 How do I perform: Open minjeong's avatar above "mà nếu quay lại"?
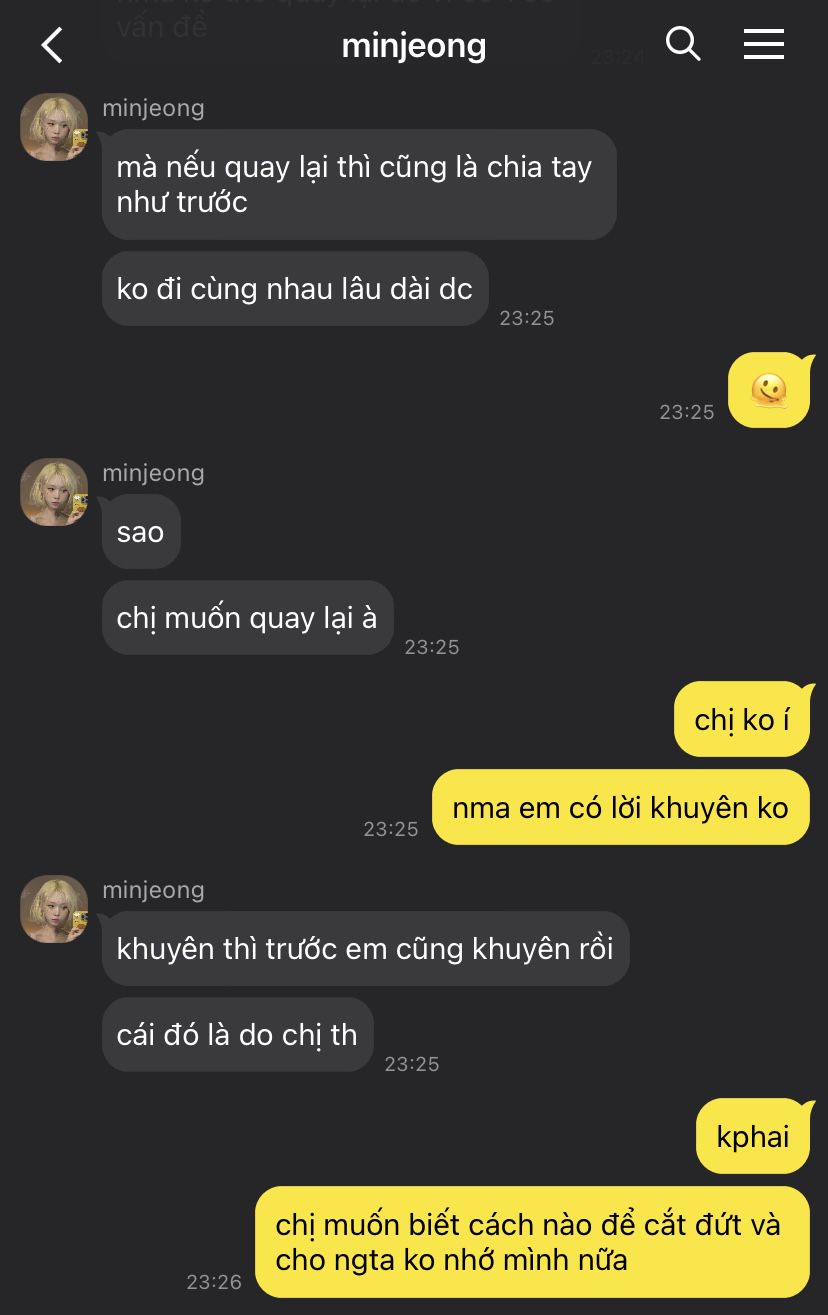54,127
